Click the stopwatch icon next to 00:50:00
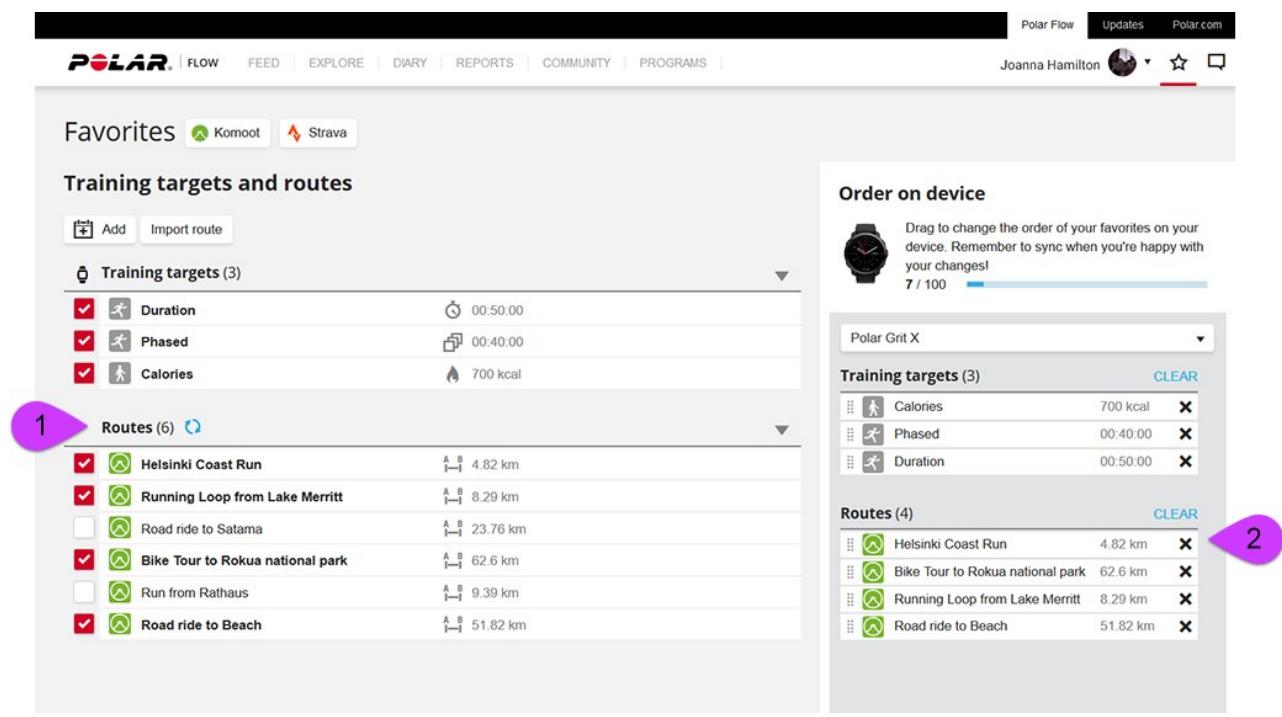Image resolution: width=1282 pixels, height=717 pixels. point(453,310)
